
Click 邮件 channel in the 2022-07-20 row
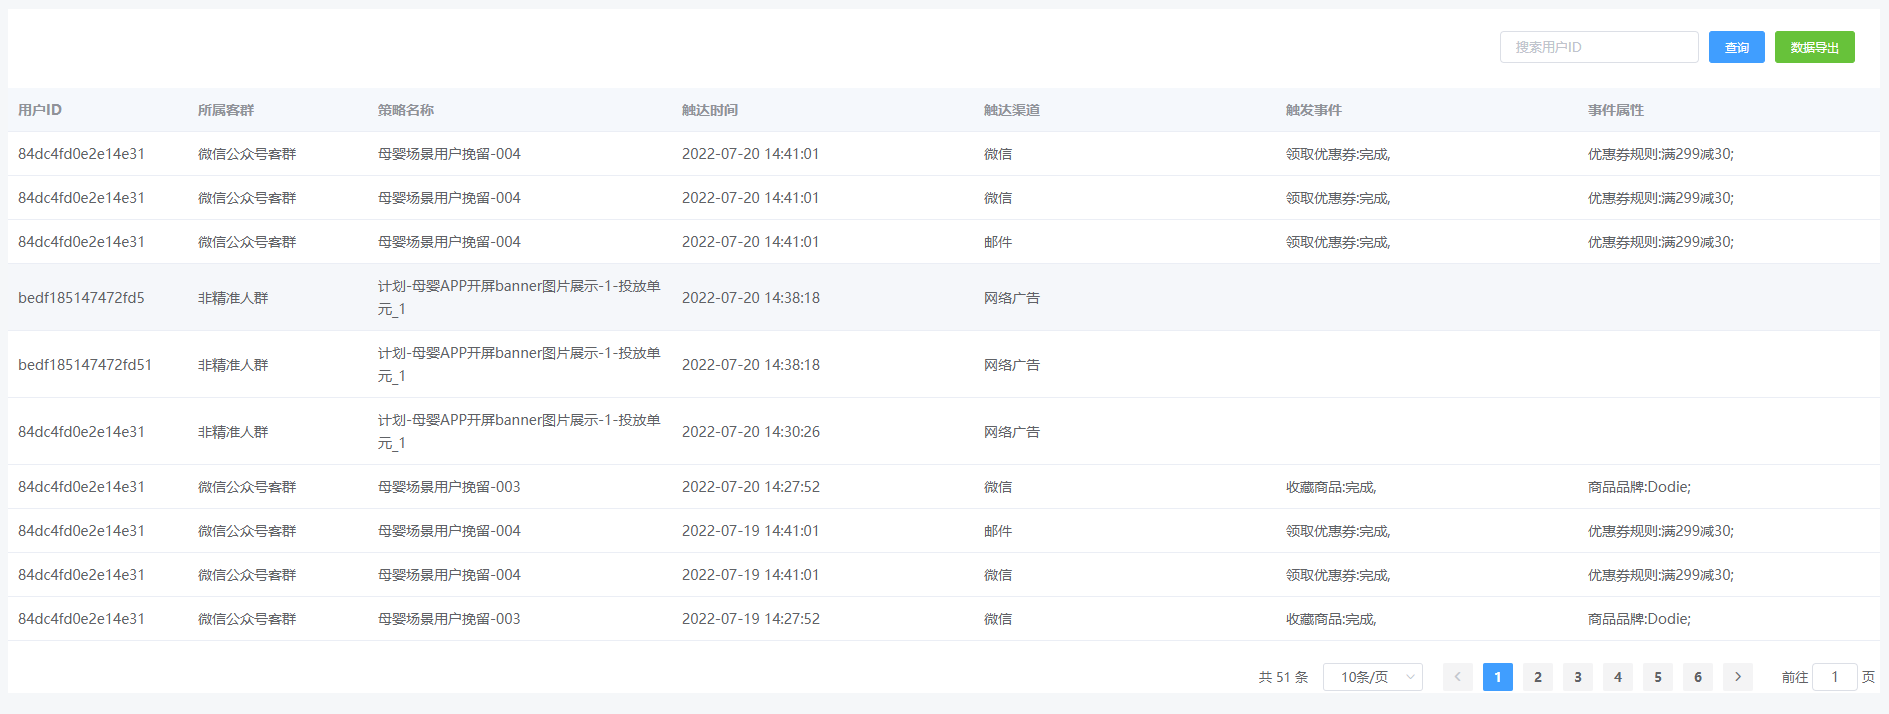coord(998,242)
